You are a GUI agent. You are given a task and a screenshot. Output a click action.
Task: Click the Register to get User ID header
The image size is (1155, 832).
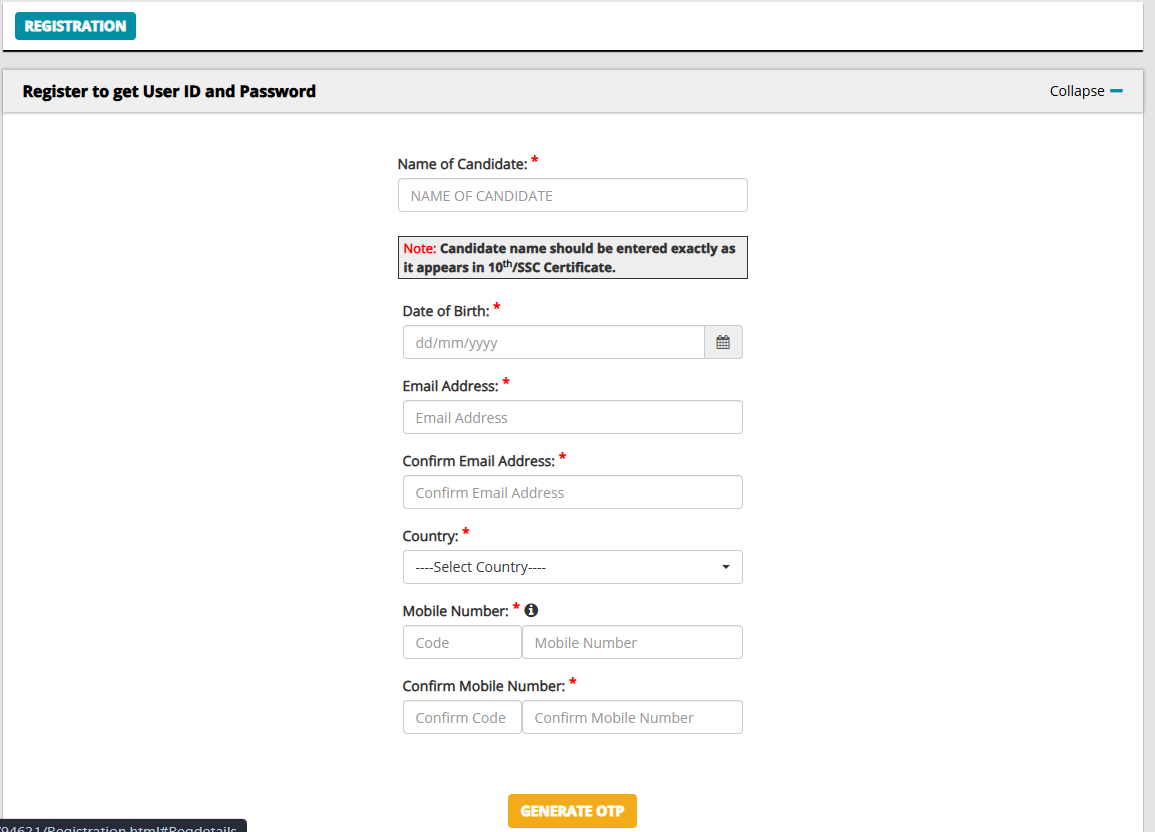(x=169, y=91)
